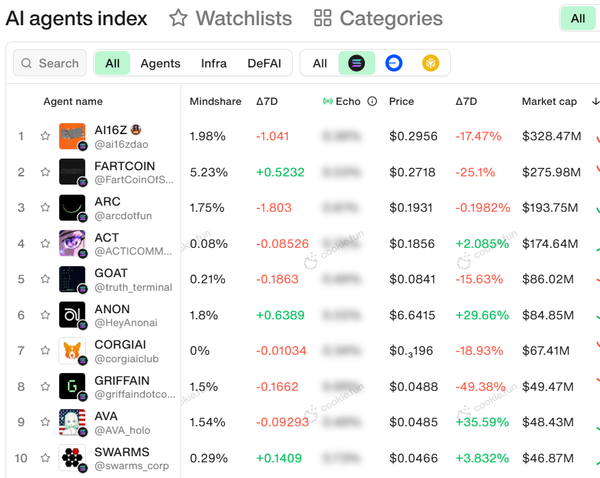Viewport: 600px width, 478px height.
Task: Open the @truth_terminal handle link
Action: pyautogui.click(x=133, y=287)
